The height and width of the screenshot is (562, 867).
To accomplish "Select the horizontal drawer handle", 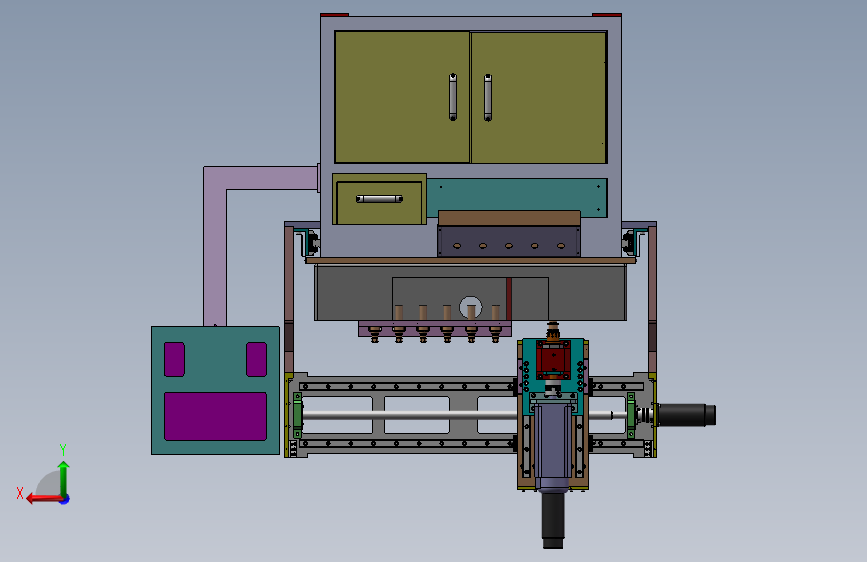I will (x=379, y=199).
